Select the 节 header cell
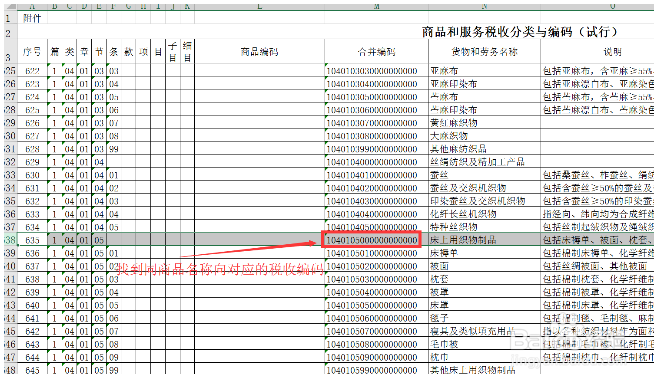This screenshot has height=384, width=665. [x=99, y=52]
